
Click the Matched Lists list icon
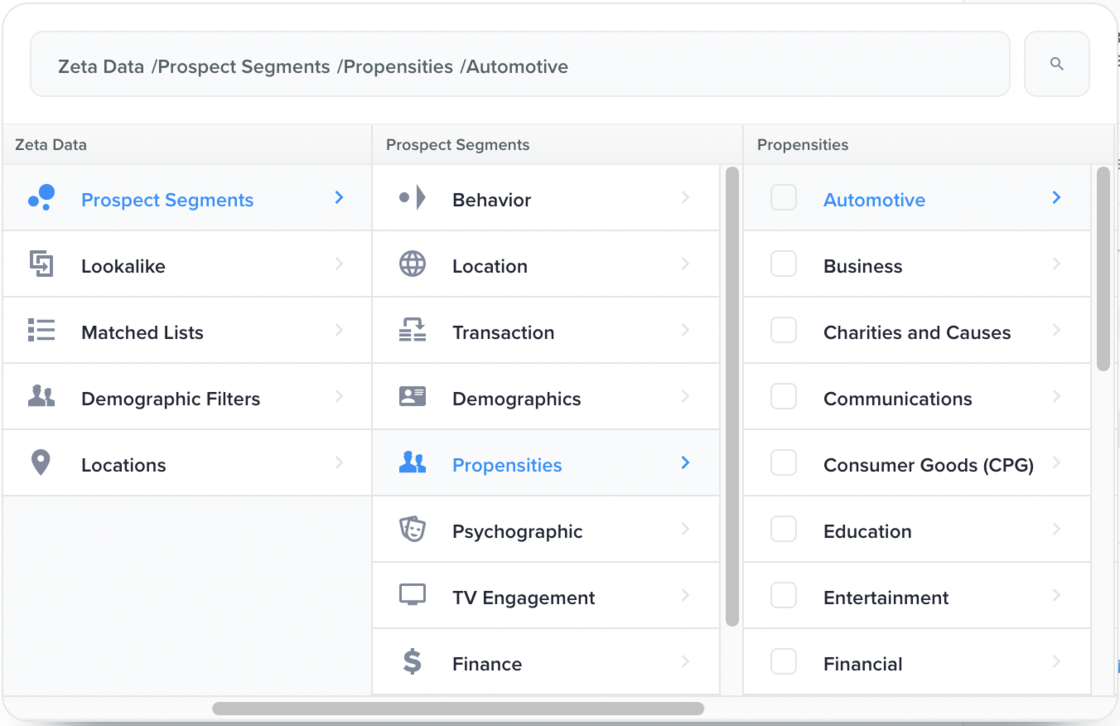tap(41, 331)
